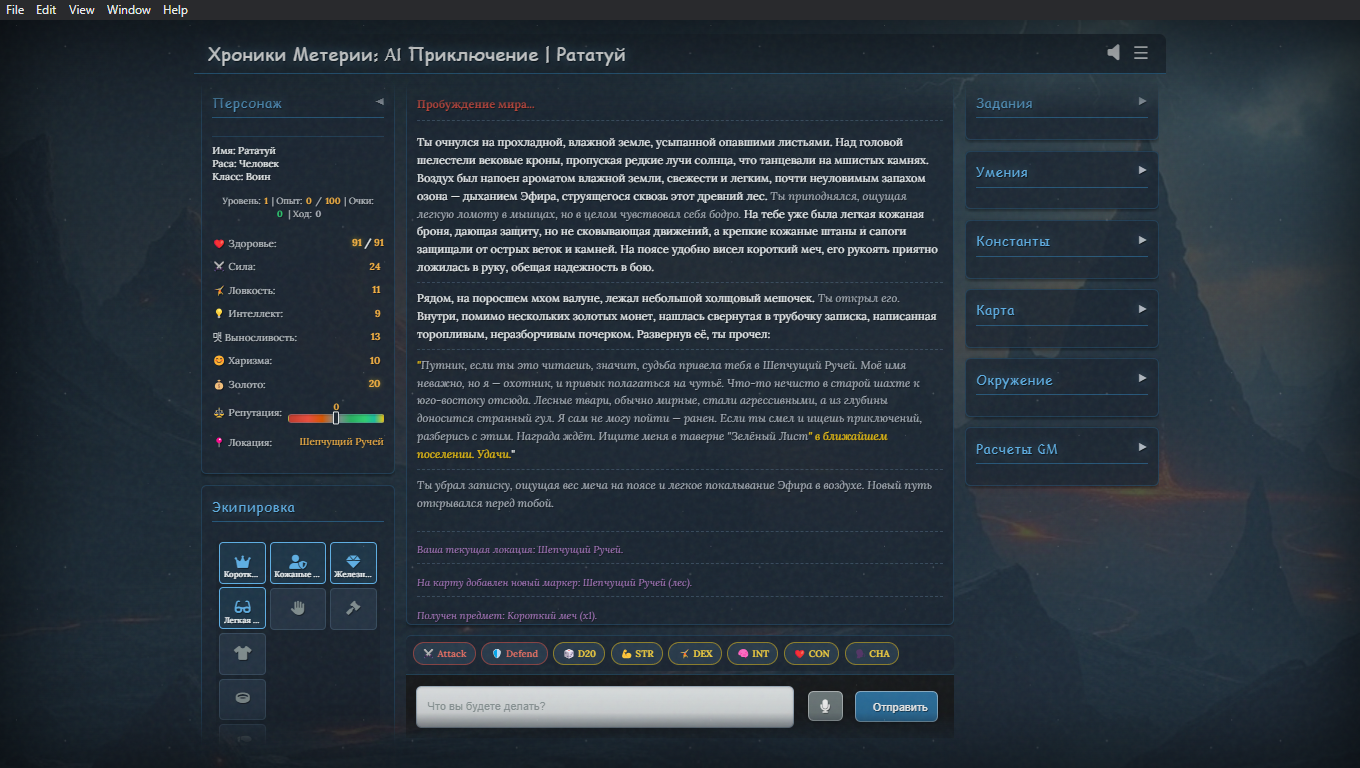
Task: Mute sound with the speaker icon
Action: click(x=1113, y=53)
